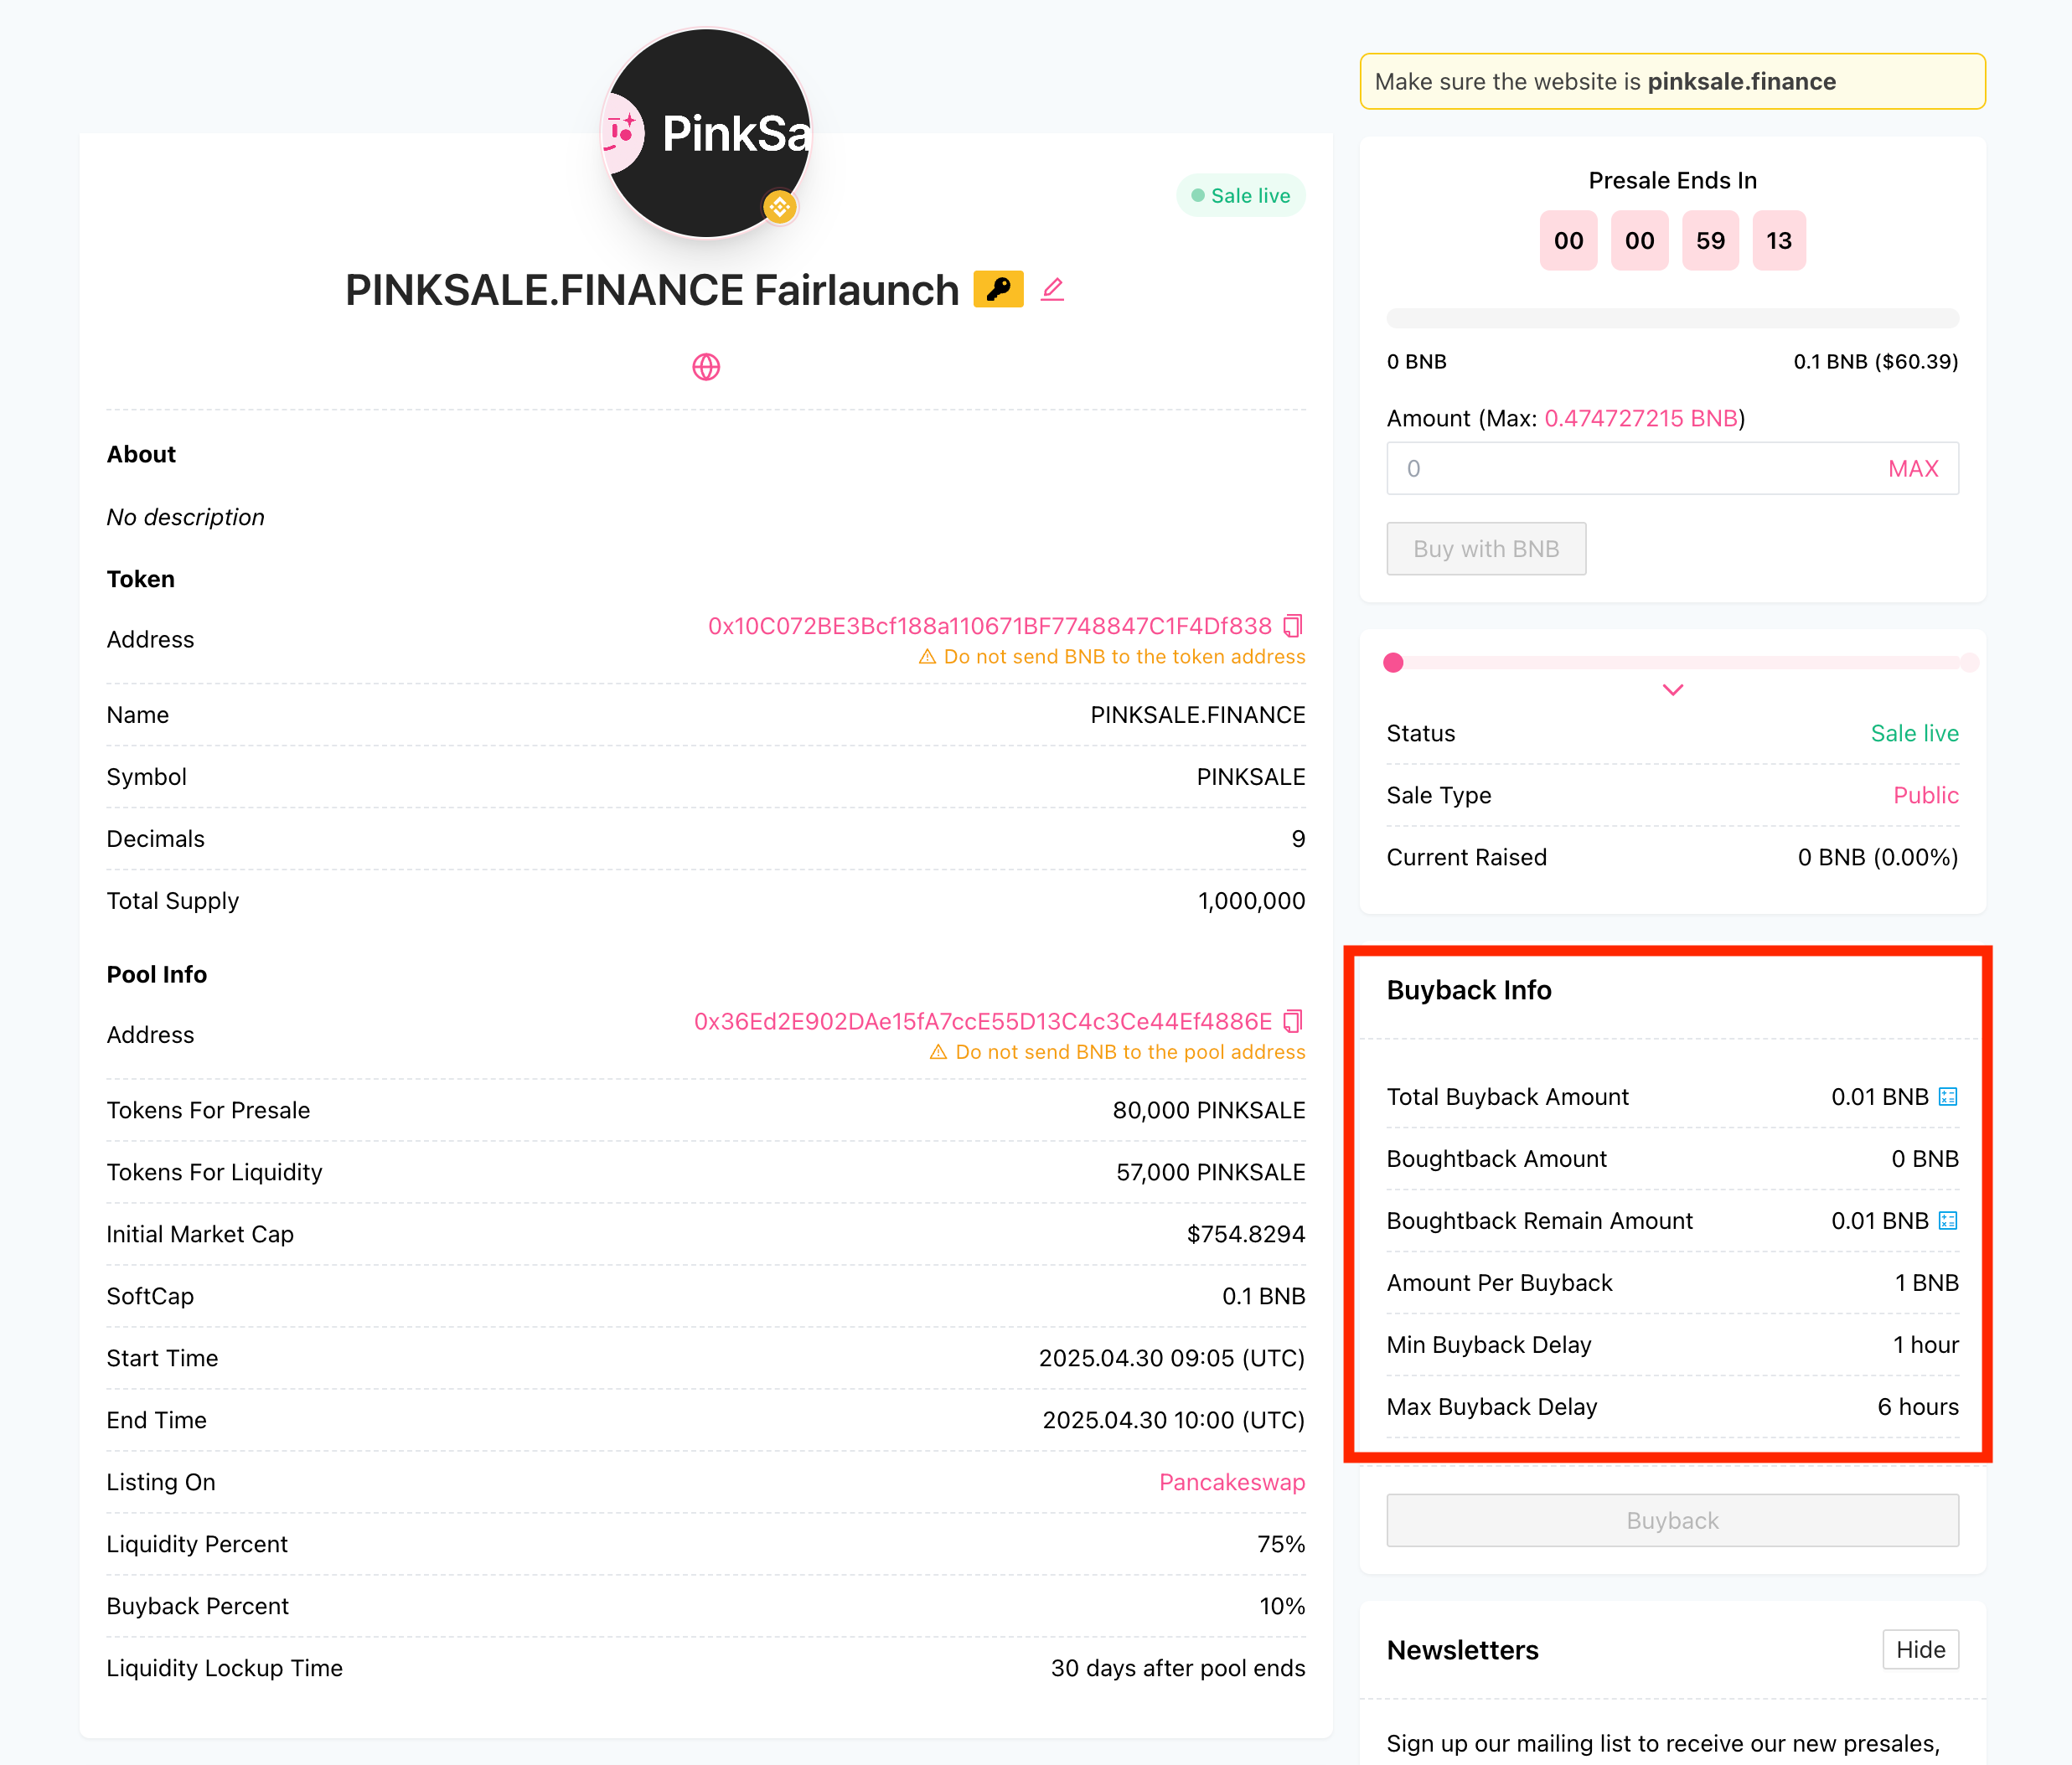Click the Current Raised value 0 BNB (0.00%)

pos(1878,857)
